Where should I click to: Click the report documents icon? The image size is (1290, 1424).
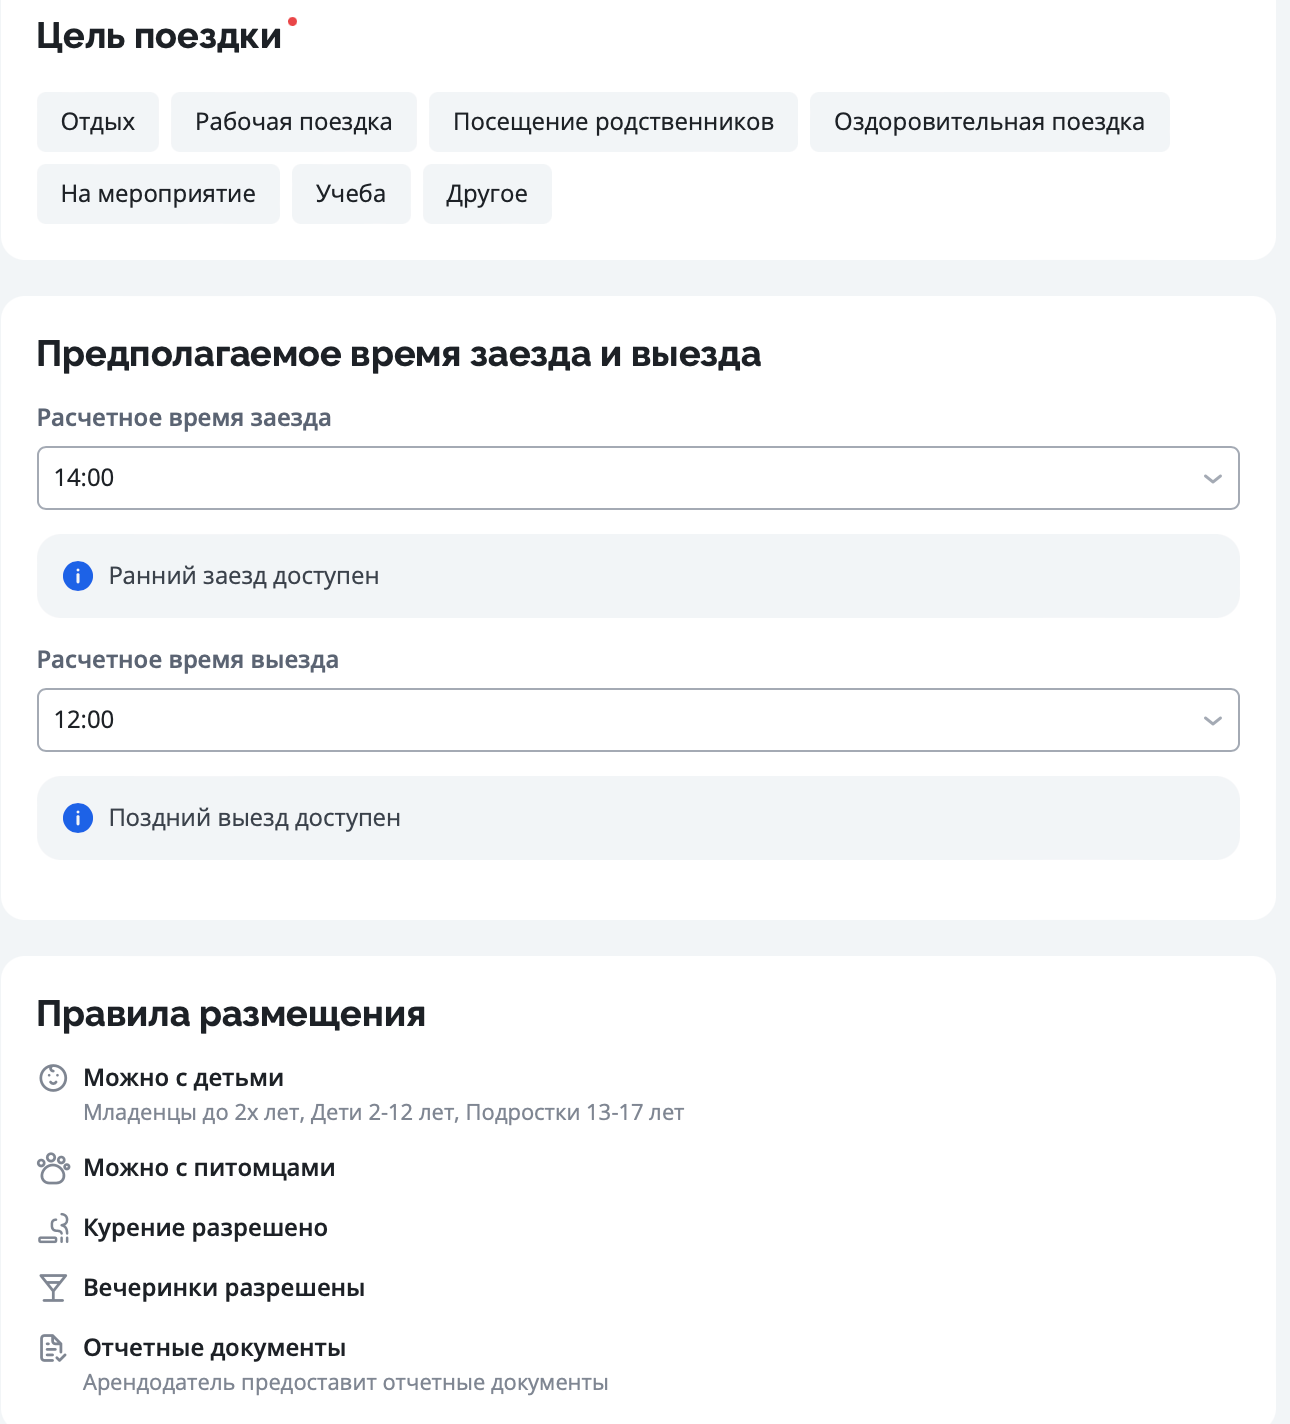pos(53,1348)
